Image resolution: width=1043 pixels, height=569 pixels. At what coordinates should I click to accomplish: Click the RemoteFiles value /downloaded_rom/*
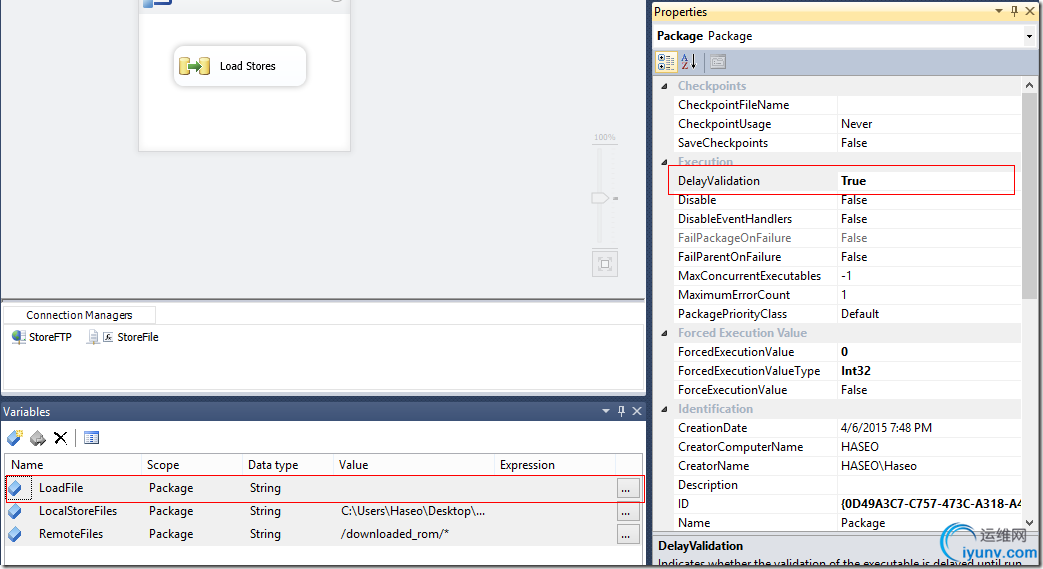(395, 534)
